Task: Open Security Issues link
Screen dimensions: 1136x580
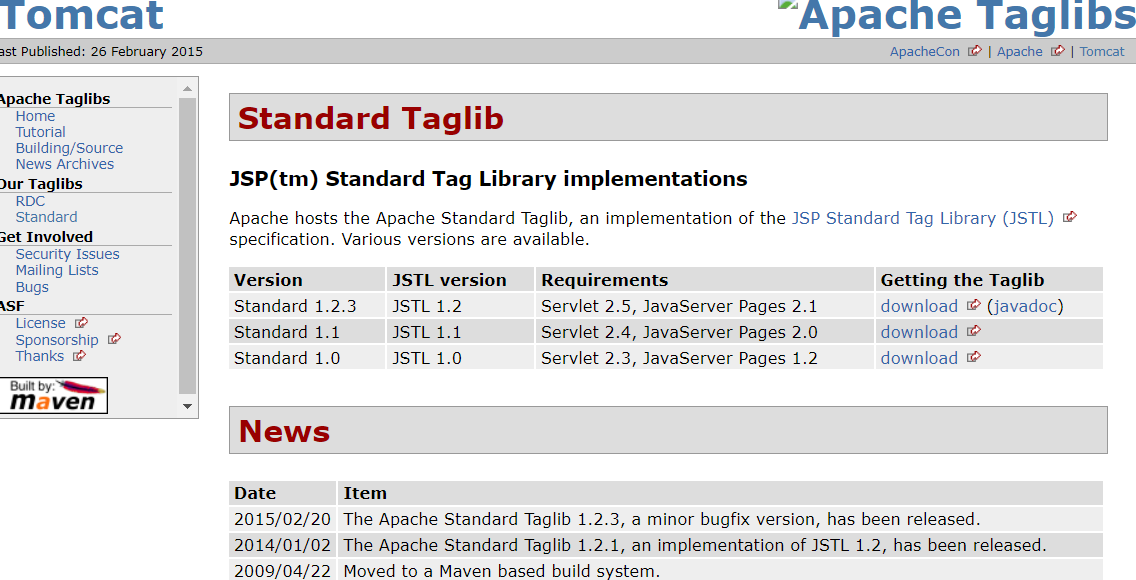Action: click(67, 254)
